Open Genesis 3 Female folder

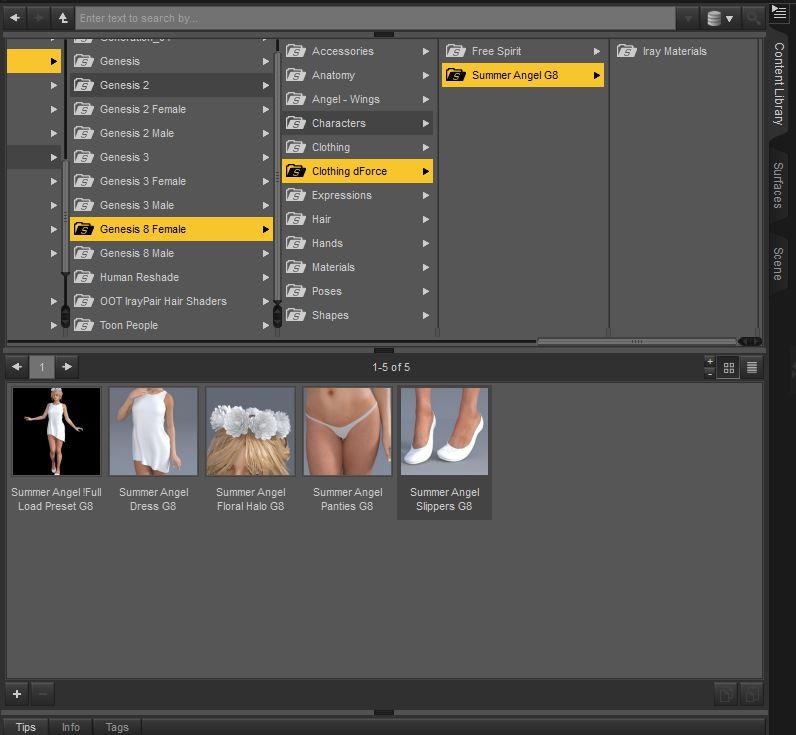[171, 181]
